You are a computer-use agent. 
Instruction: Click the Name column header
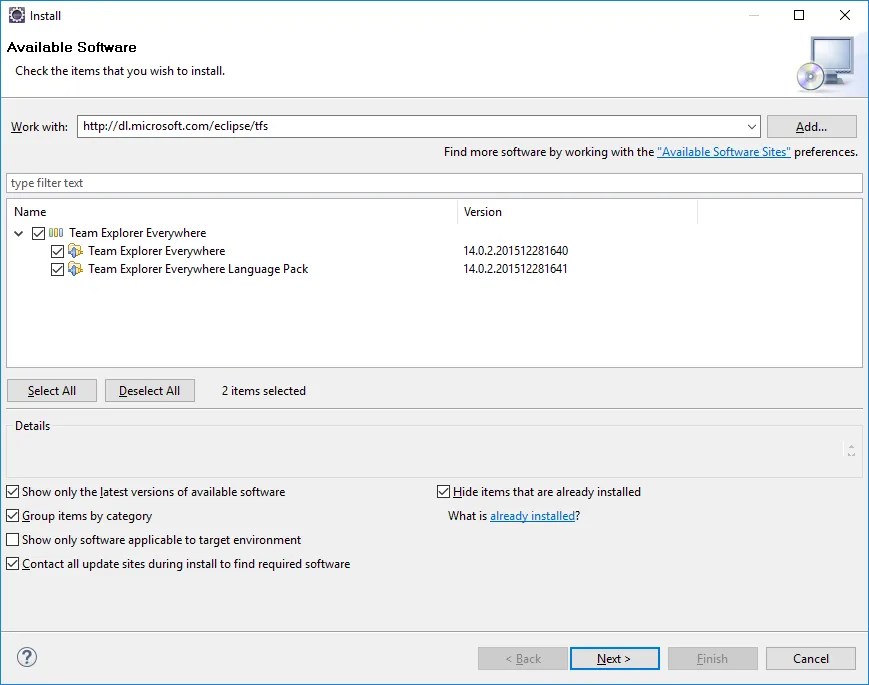click(232, 212)
